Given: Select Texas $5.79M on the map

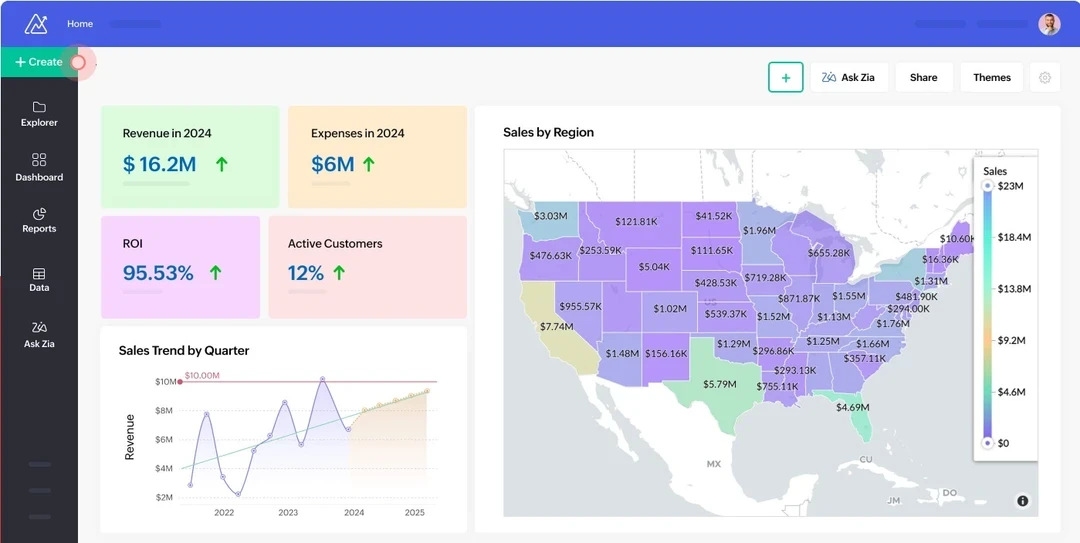Looking at the screenshot, I should (720, 383).
